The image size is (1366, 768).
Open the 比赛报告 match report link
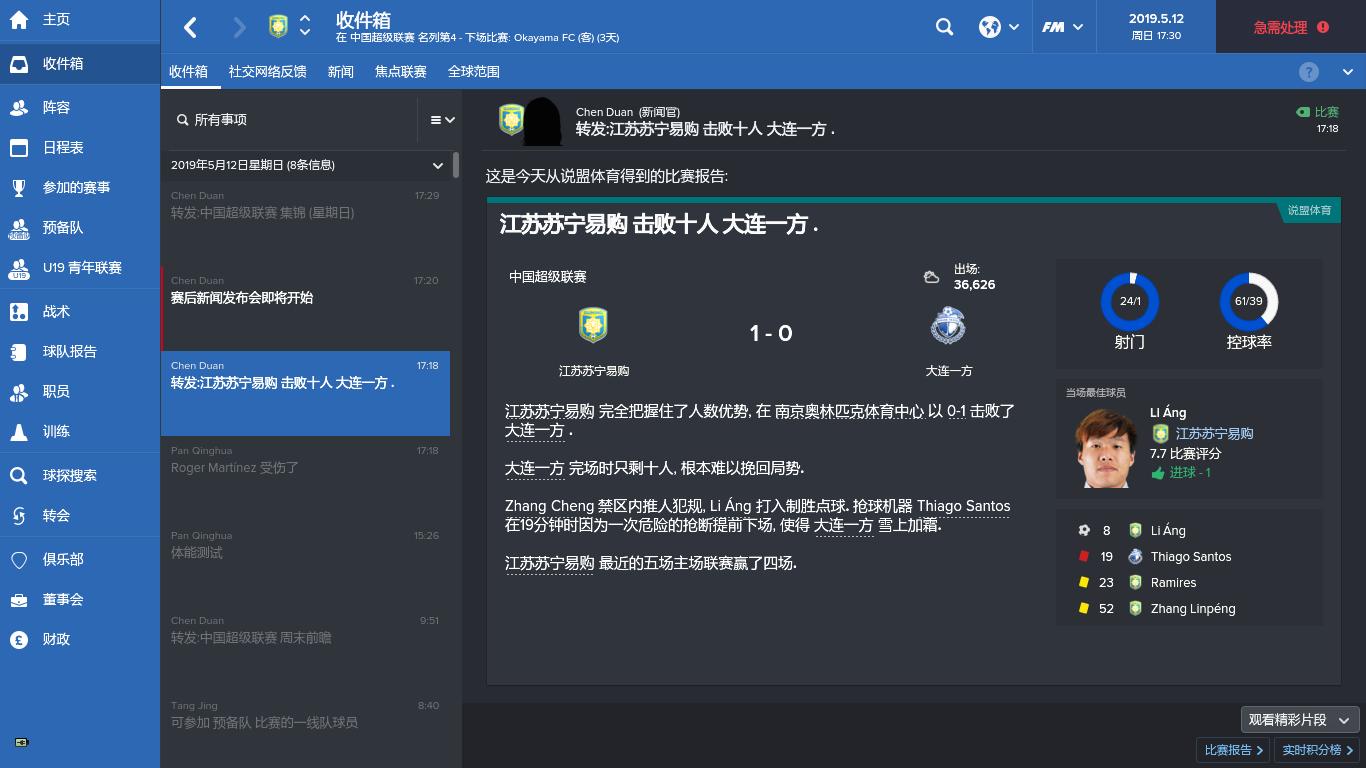pyautogui.click(x=1232, y=749)
